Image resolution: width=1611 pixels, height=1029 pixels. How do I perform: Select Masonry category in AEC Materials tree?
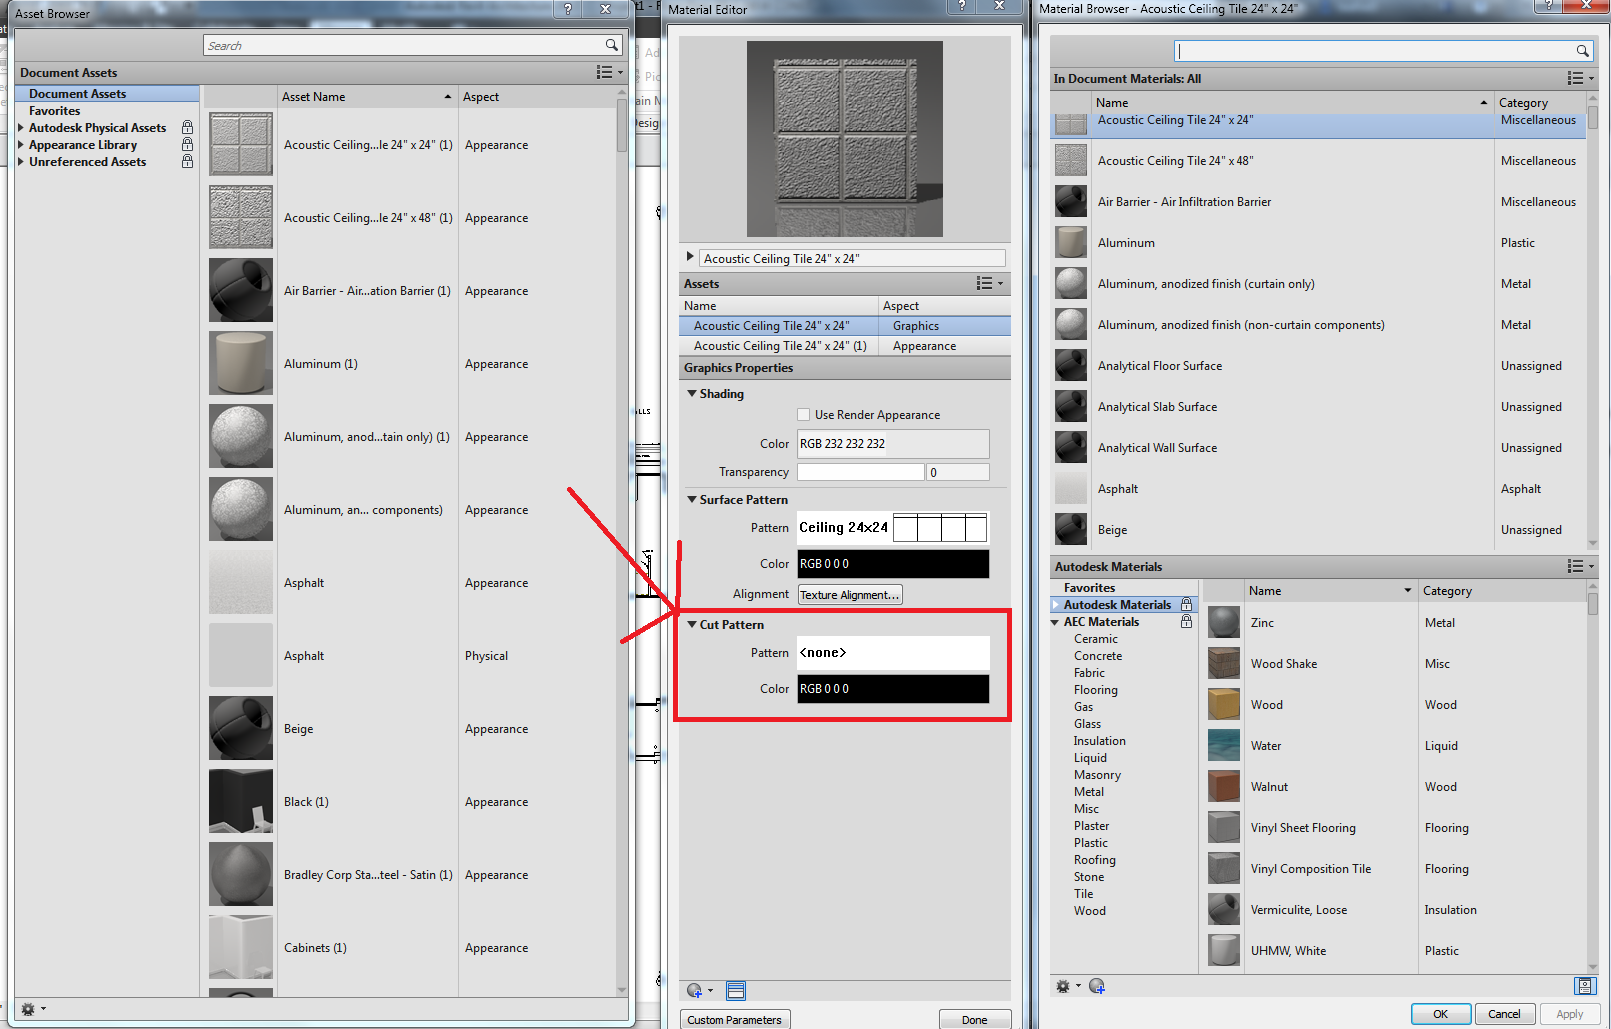[1097, 775]
